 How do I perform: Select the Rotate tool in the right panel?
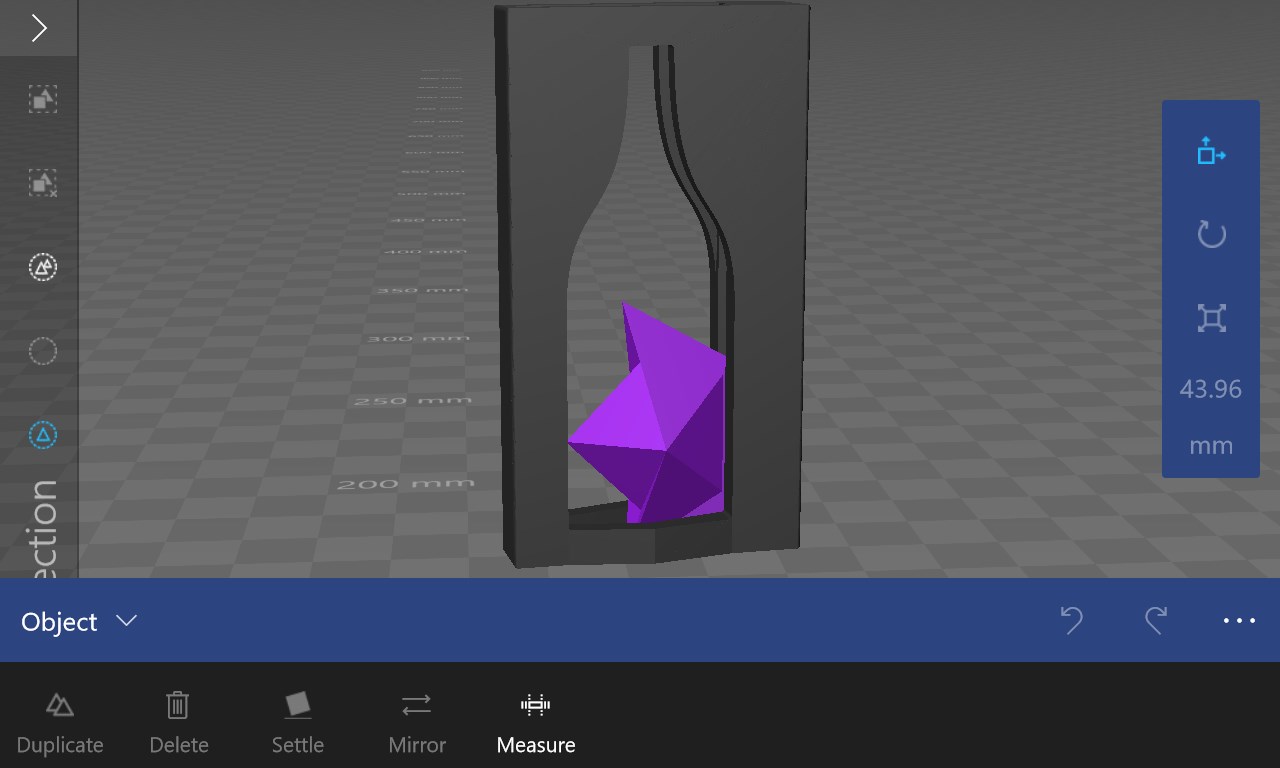click(x=1210, y=234)
